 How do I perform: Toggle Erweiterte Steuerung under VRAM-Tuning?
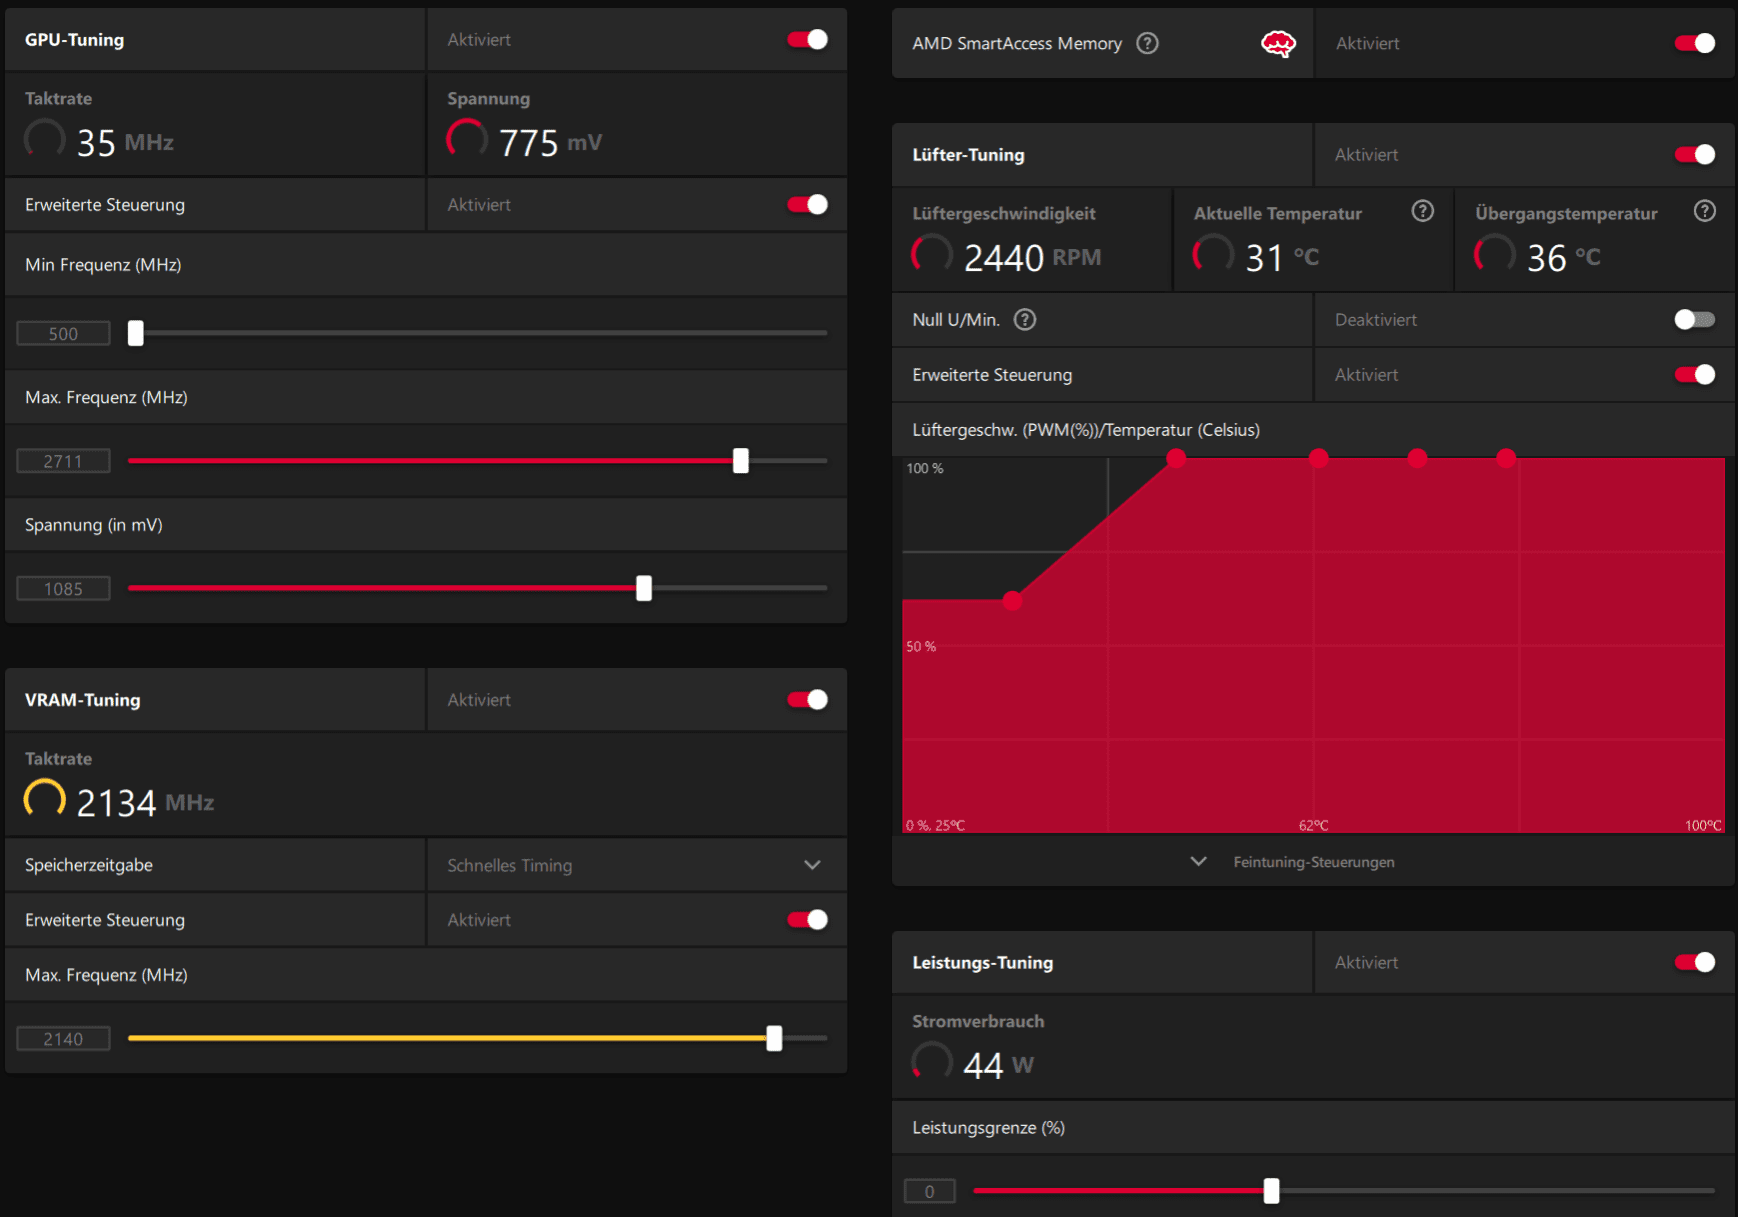[x=807, y=919]
